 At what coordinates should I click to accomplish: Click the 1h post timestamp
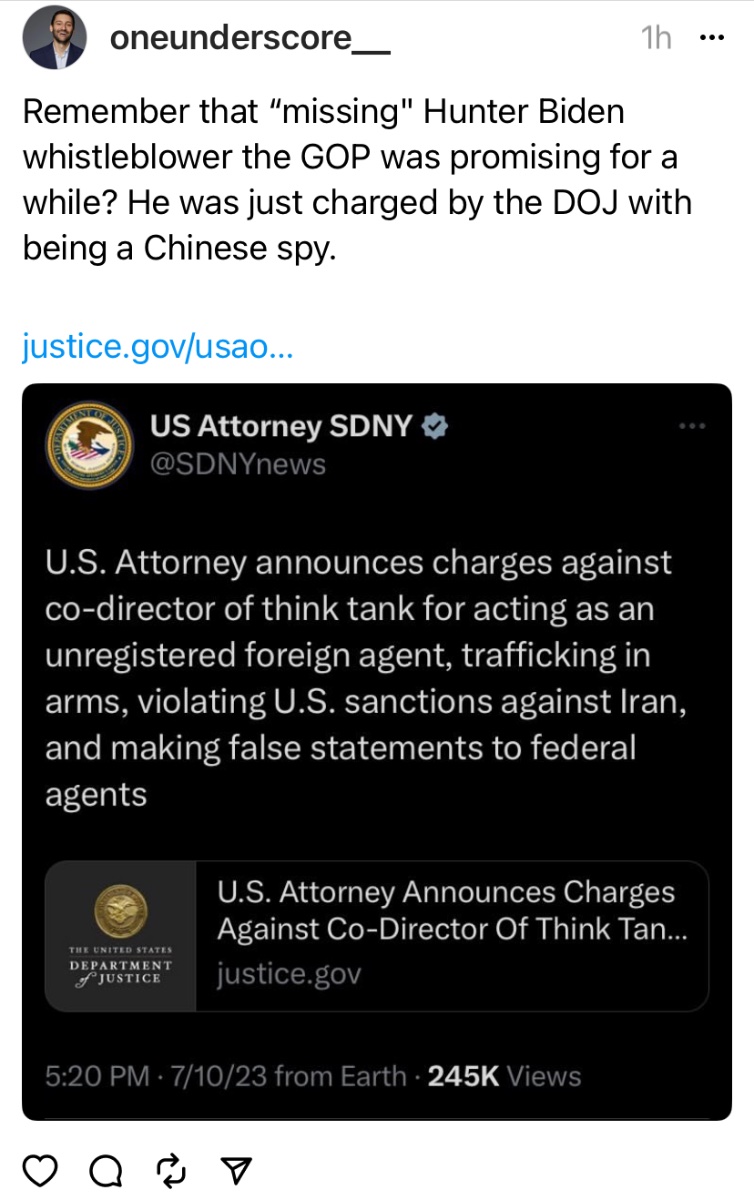(655, 39)
